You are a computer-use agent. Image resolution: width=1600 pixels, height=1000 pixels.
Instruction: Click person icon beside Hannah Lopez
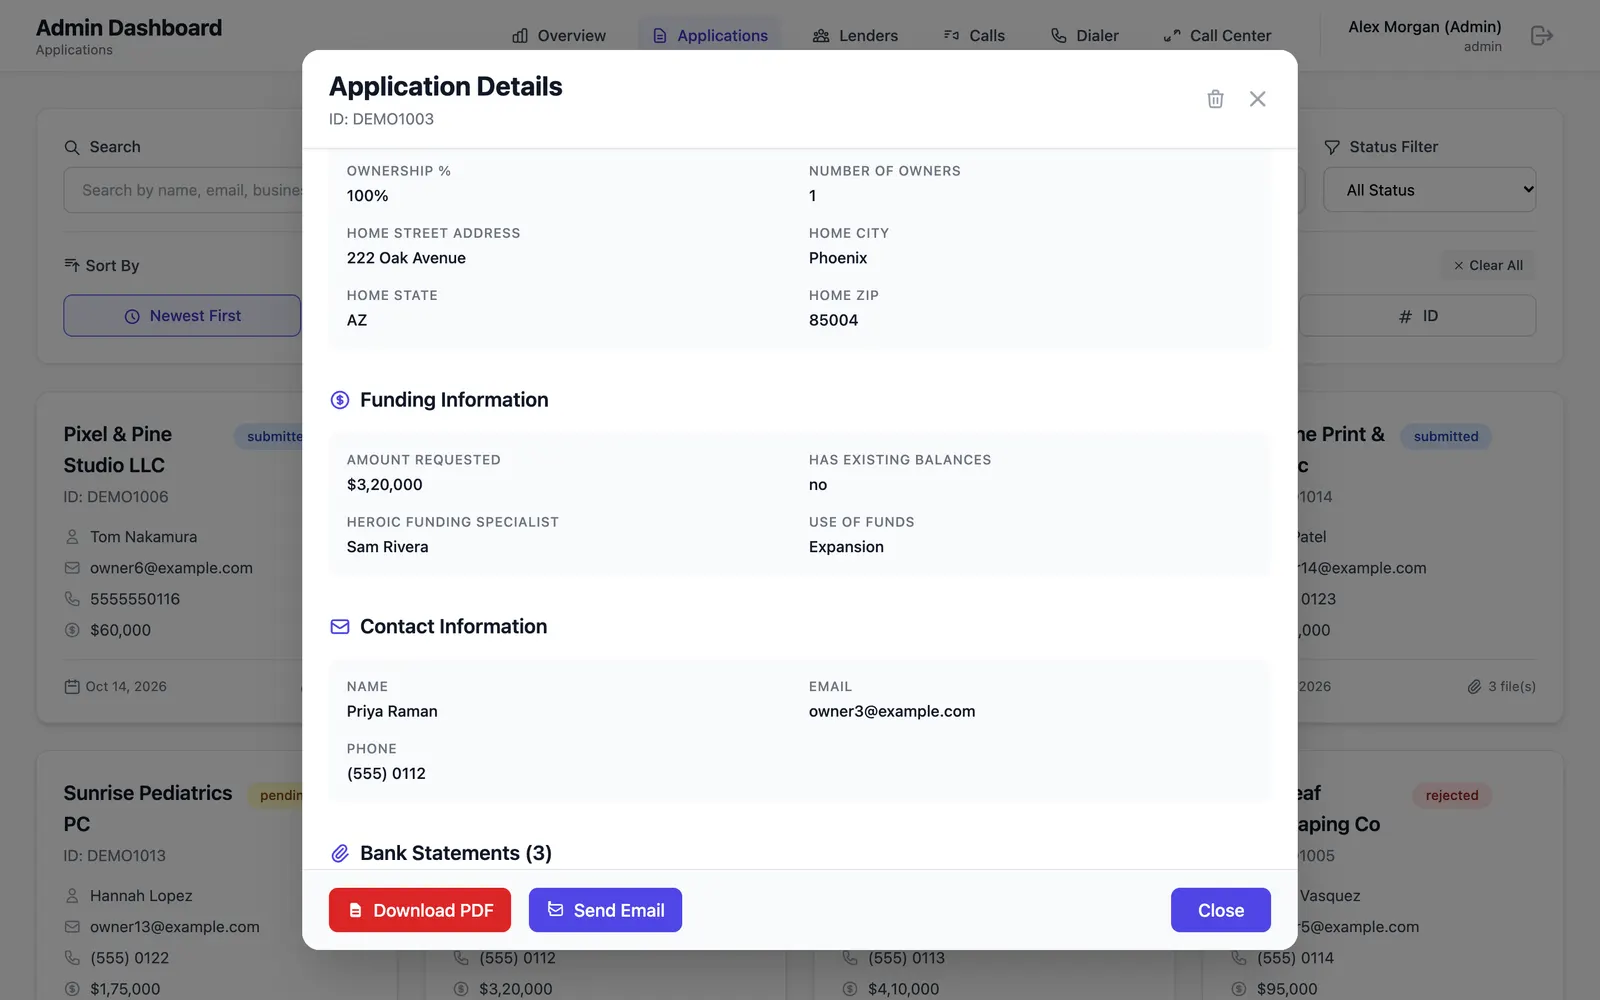[72, 896]
